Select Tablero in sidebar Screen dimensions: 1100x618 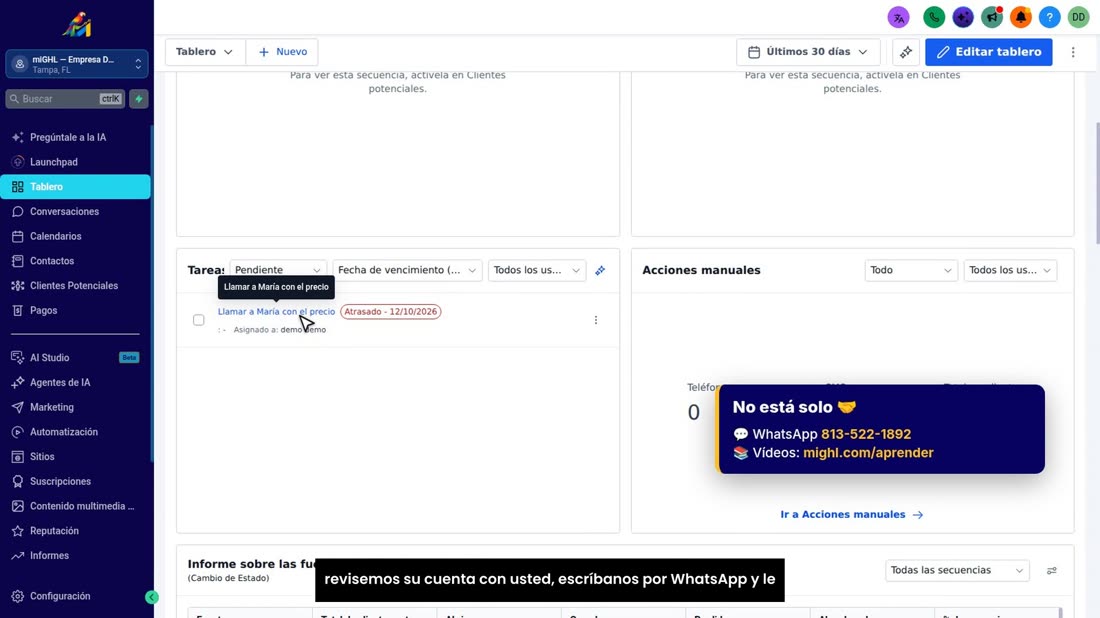pos(75,187)
